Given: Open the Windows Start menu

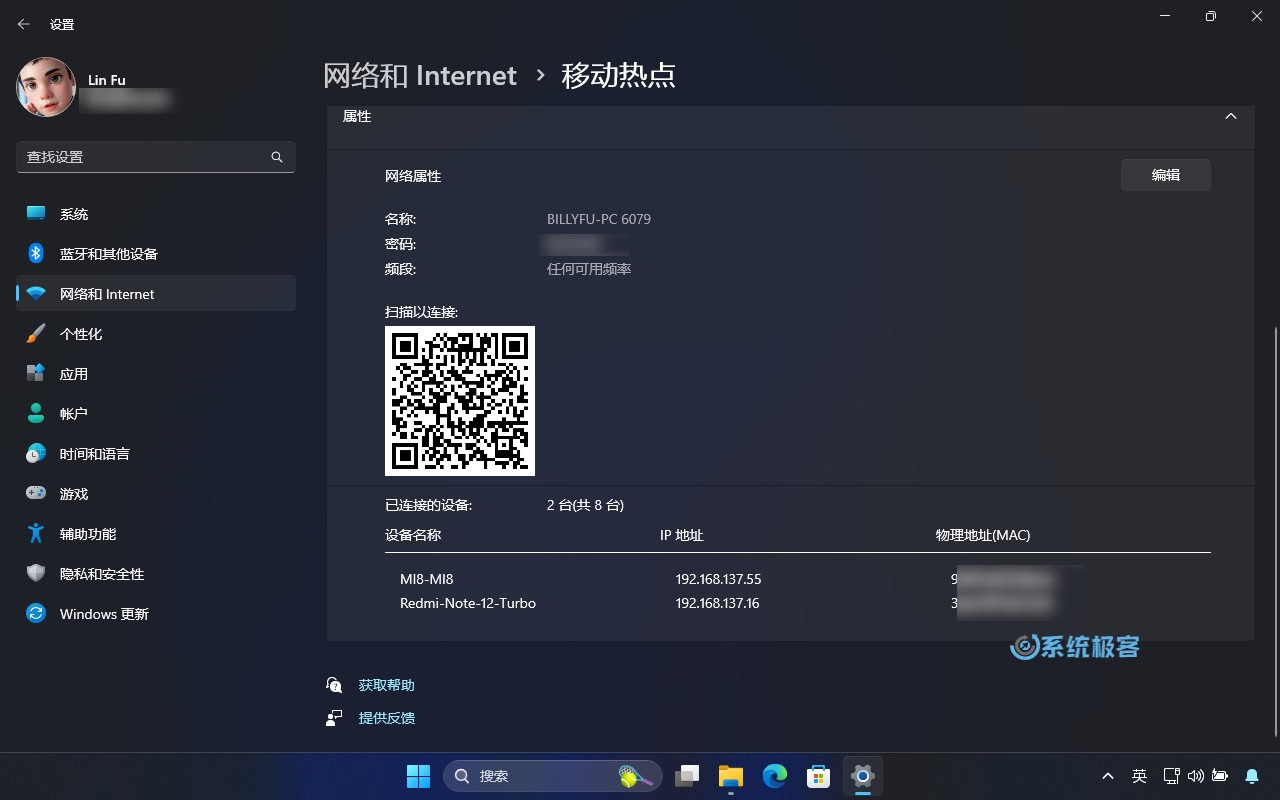Looking at the screenshot, I should pyautogui.click(x=418, y=776).
